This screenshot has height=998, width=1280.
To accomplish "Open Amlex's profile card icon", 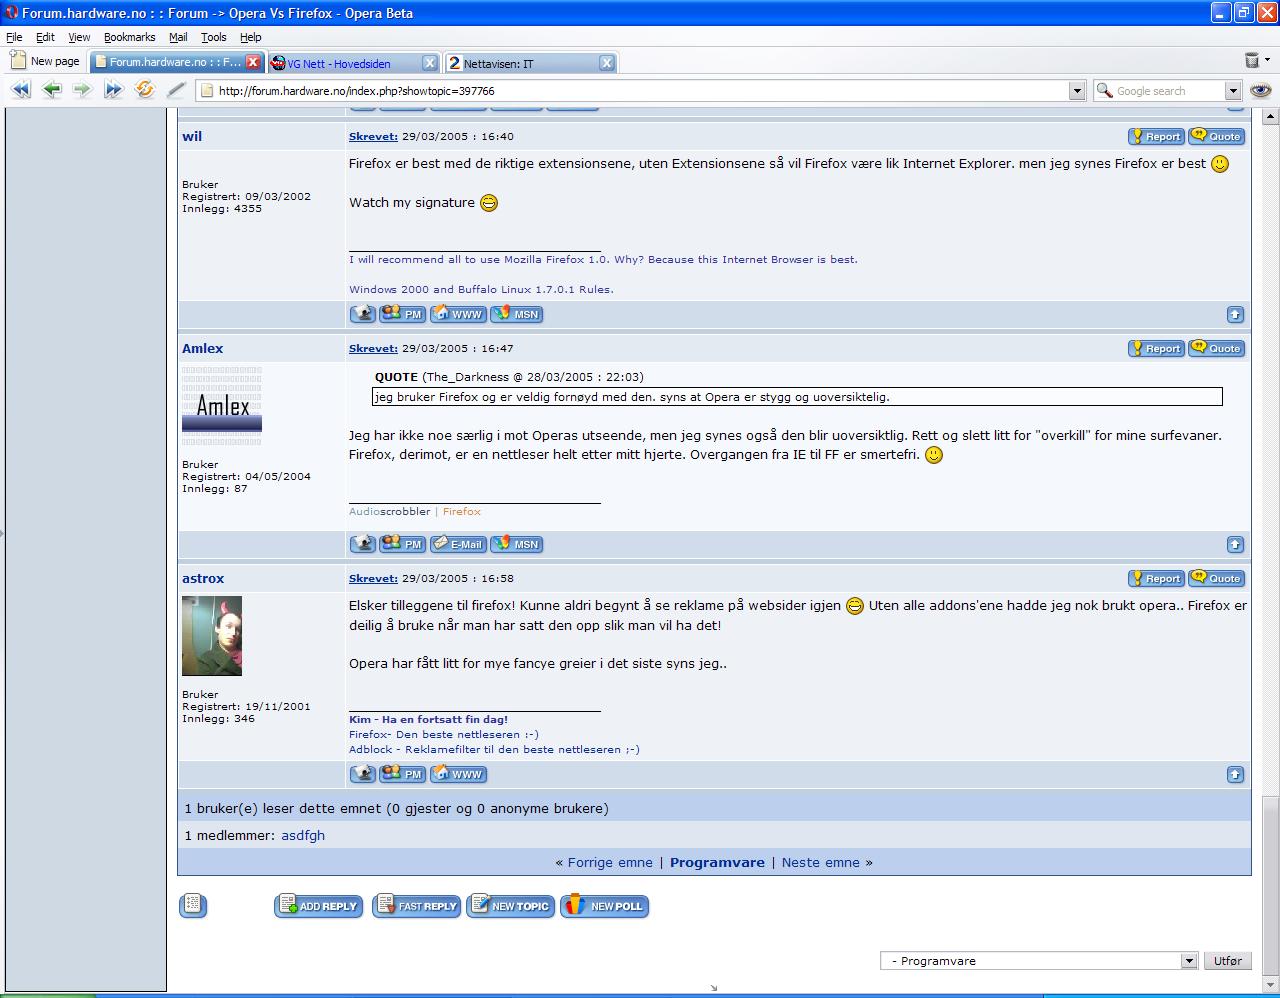I will tap(363, 544).
